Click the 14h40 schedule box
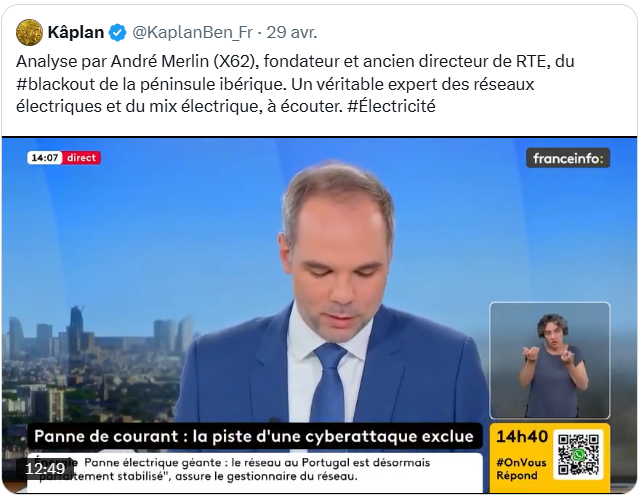This screenshot has height=498, width=642. pos(549,458)
